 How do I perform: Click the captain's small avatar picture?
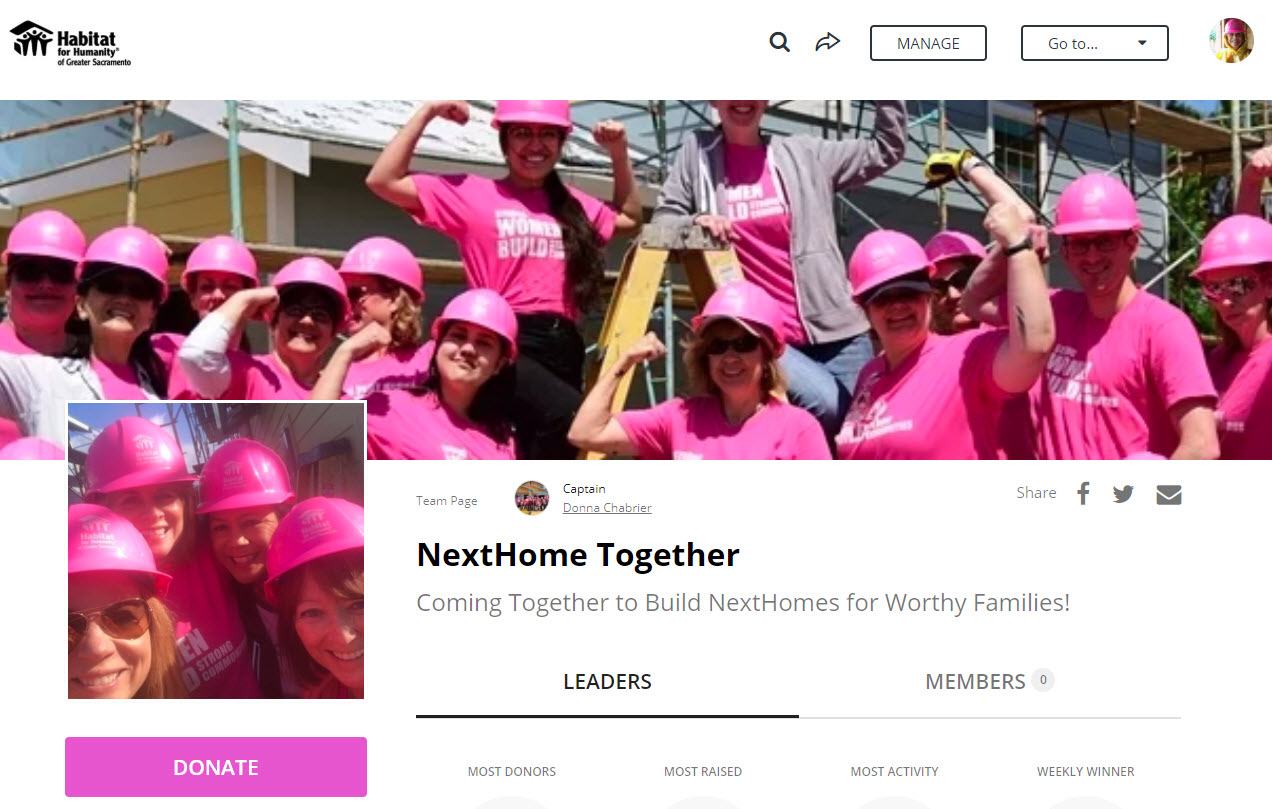click(x=532, y=498)
